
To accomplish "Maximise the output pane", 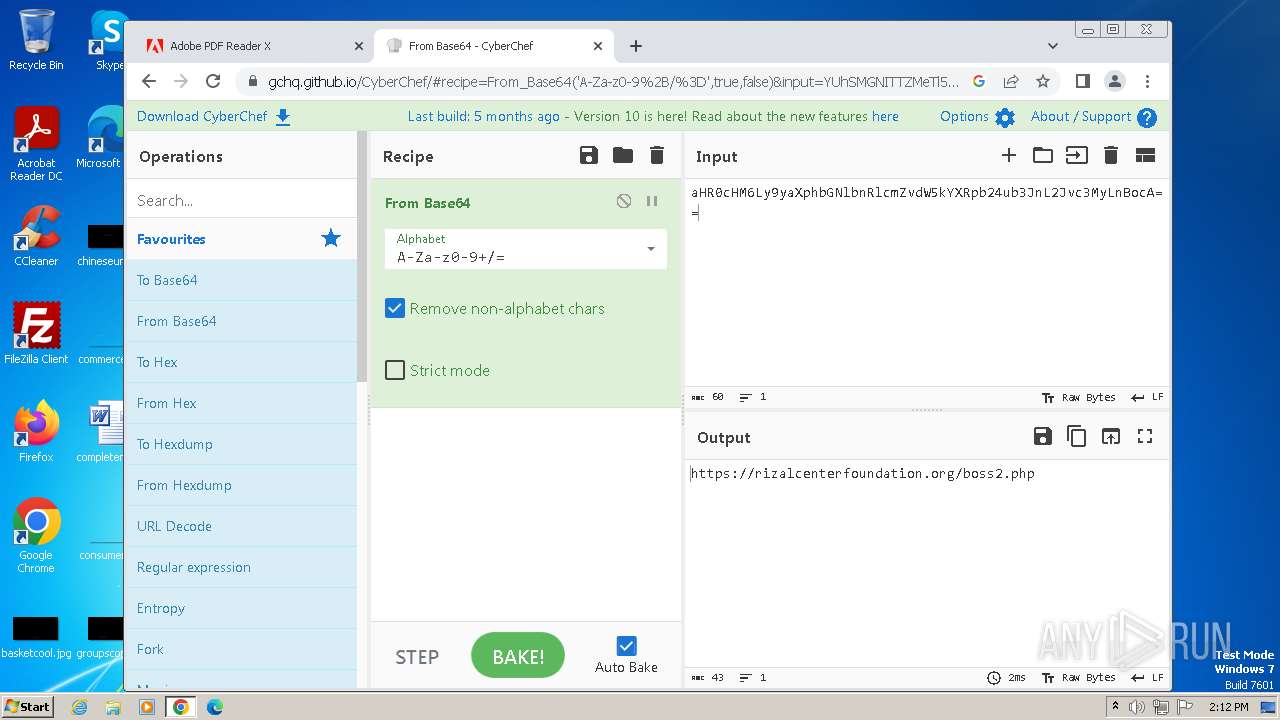I will pyautogui.click(x=1145, y=436).
